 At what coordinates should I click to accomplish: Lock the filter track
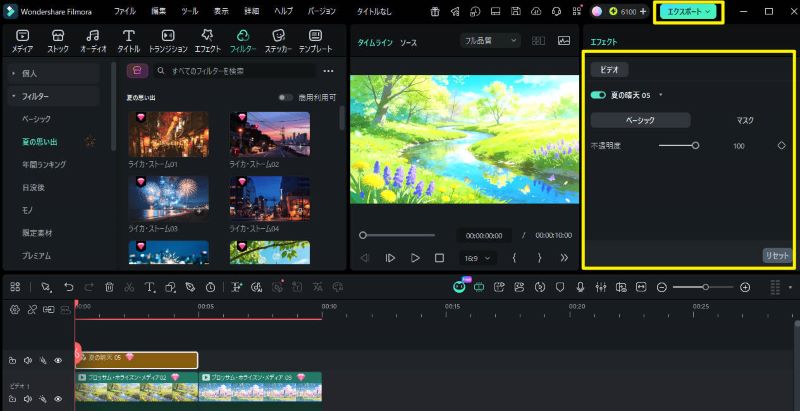pos(12,361)
